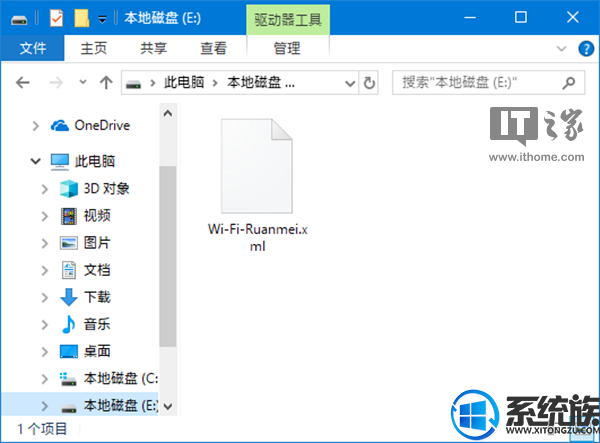Screen dimensions: 600x443
Task: Click 本地磁盘 in the address breadcrumb
Action: (261, 82)
